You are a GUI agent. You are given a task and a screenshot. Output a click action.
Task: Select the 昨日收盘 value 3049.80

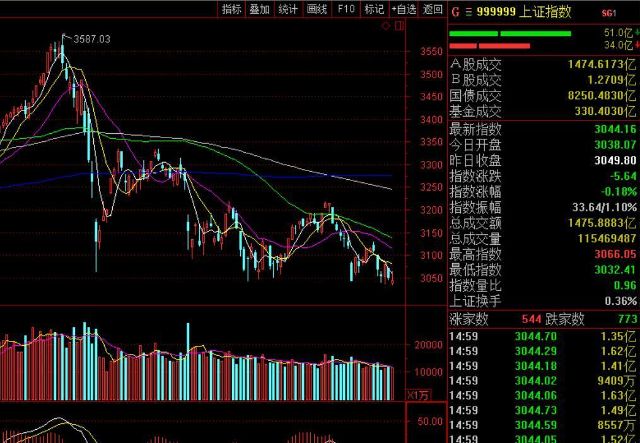615,160
